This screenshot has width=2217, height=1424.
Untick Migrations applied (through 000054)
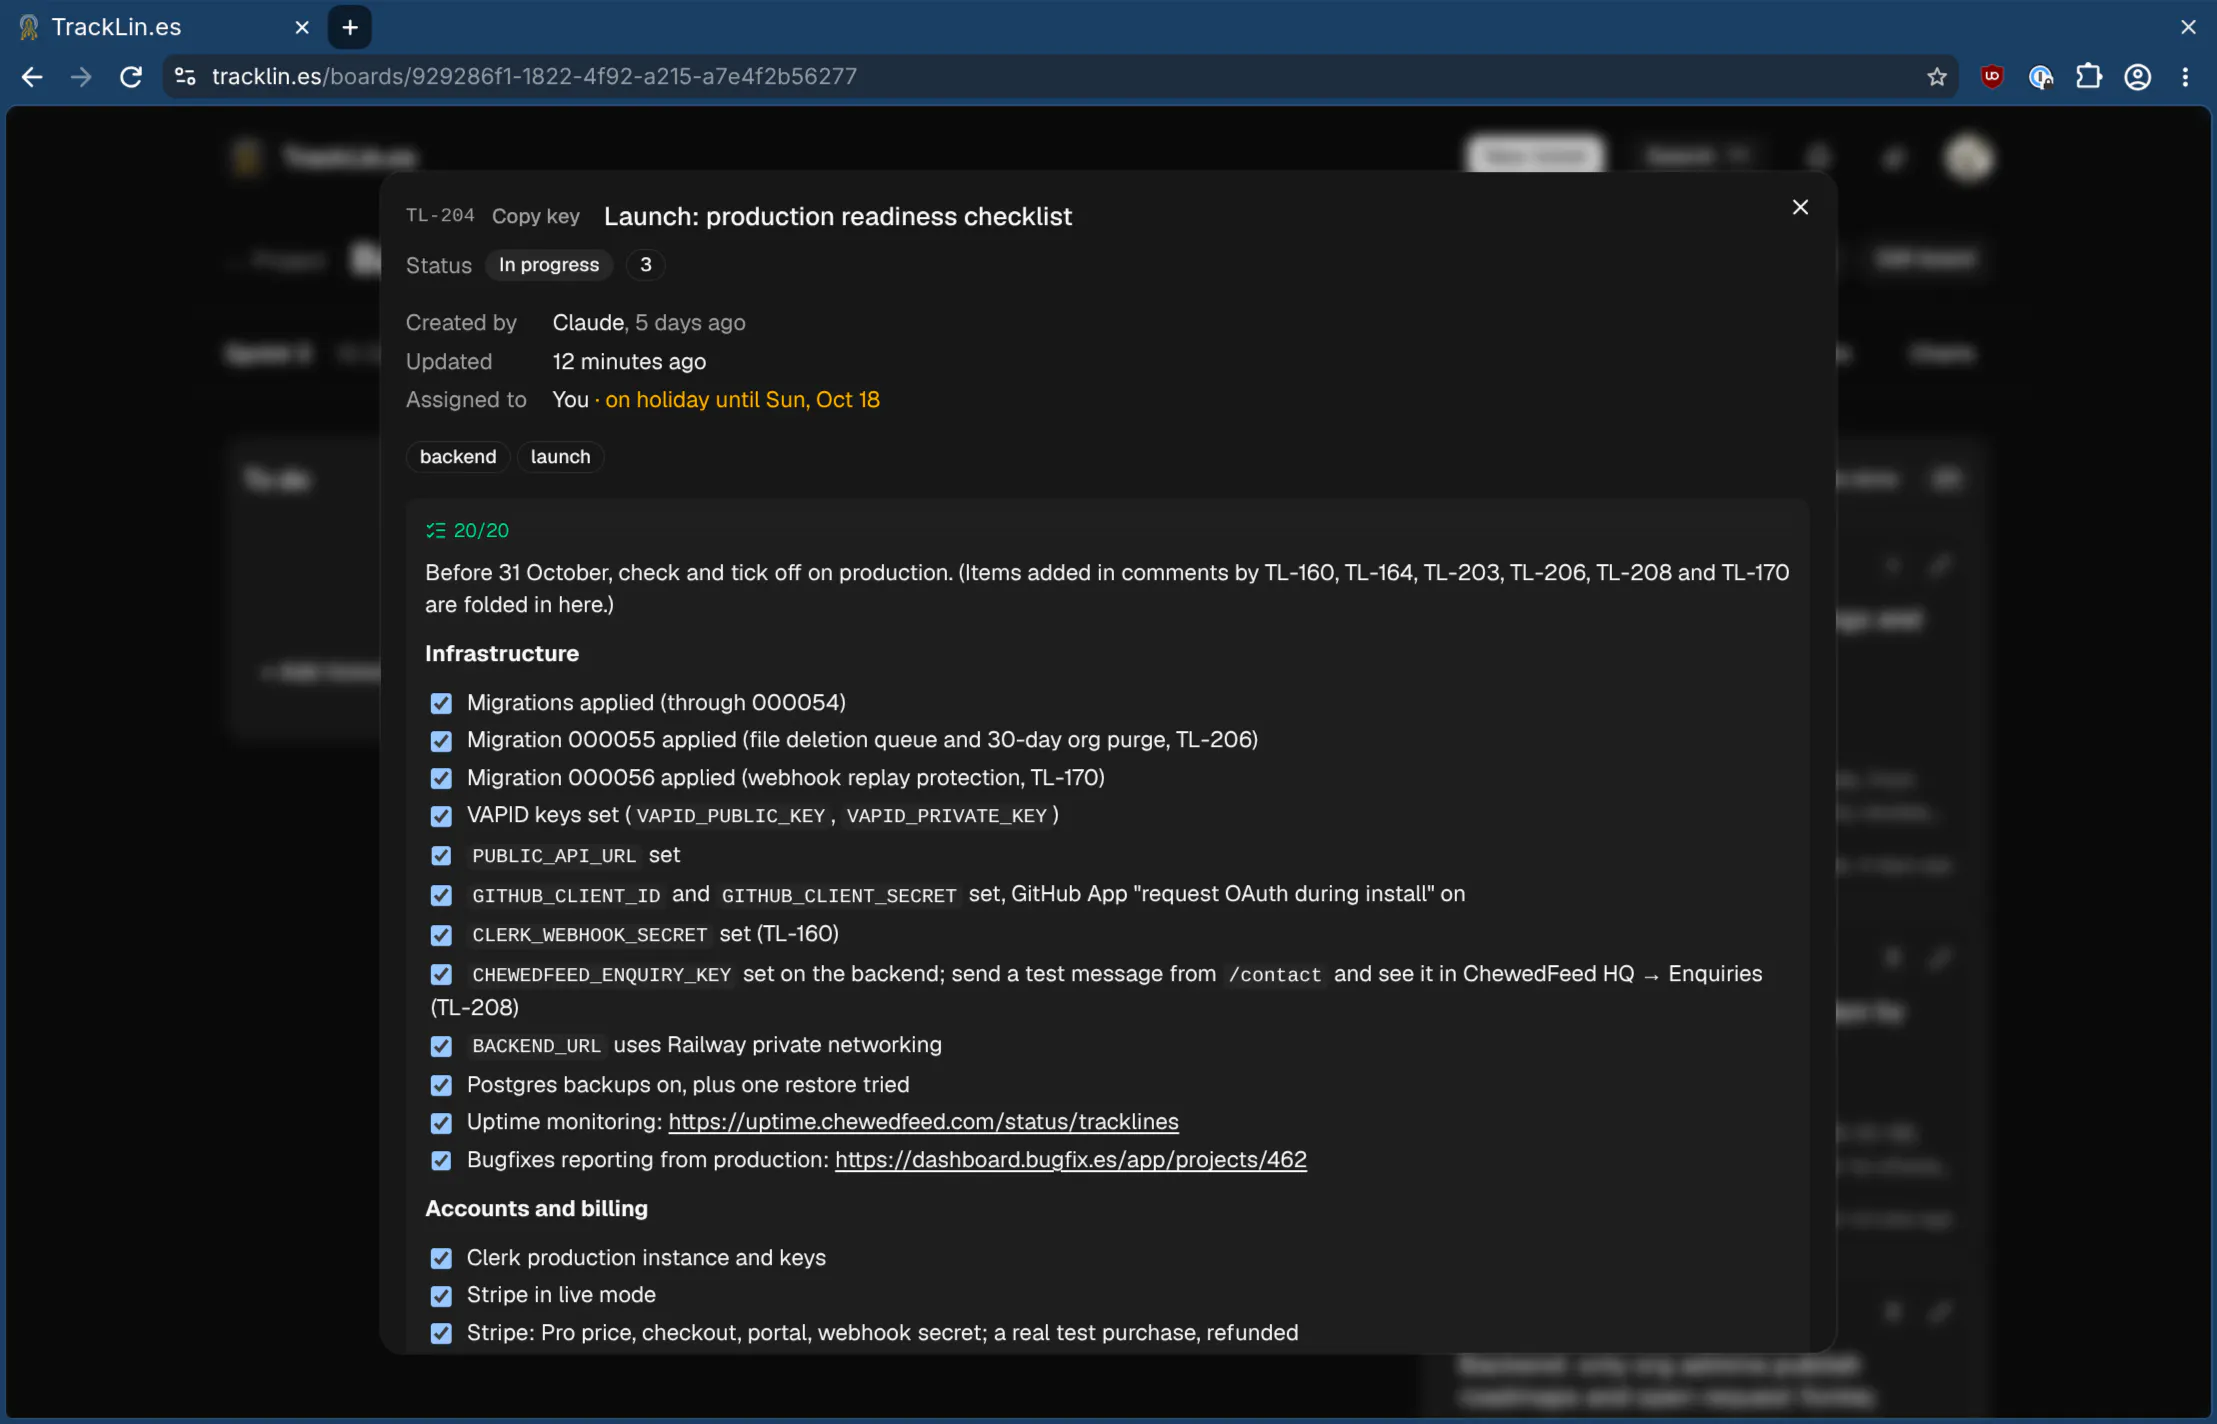(x=441, y=703)
